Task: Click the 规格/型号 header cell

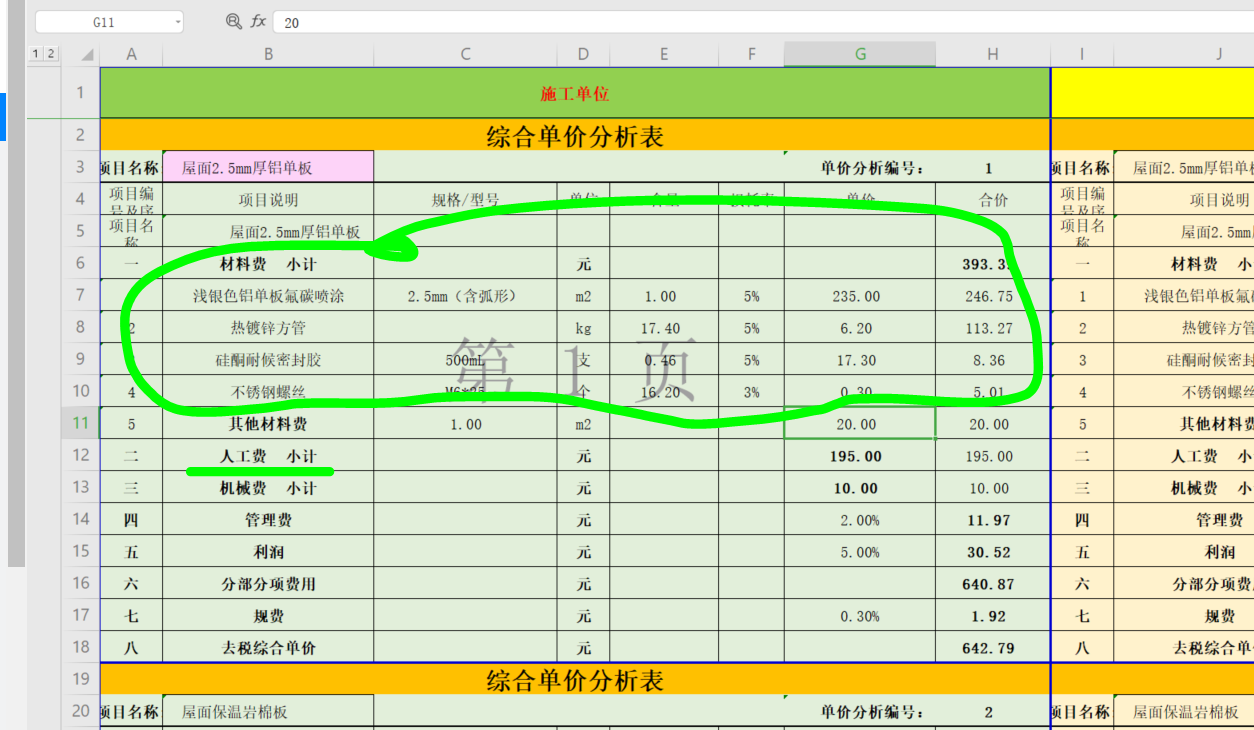Action: click(x=465, y=200)
